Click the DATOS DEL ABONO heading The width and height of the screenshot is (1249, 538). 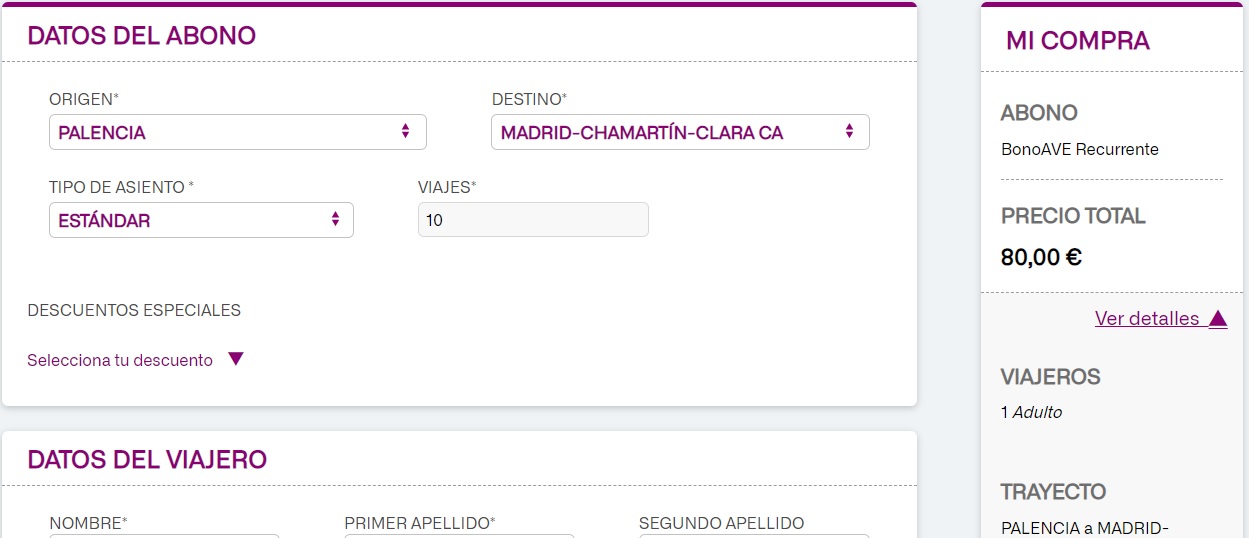142,36
